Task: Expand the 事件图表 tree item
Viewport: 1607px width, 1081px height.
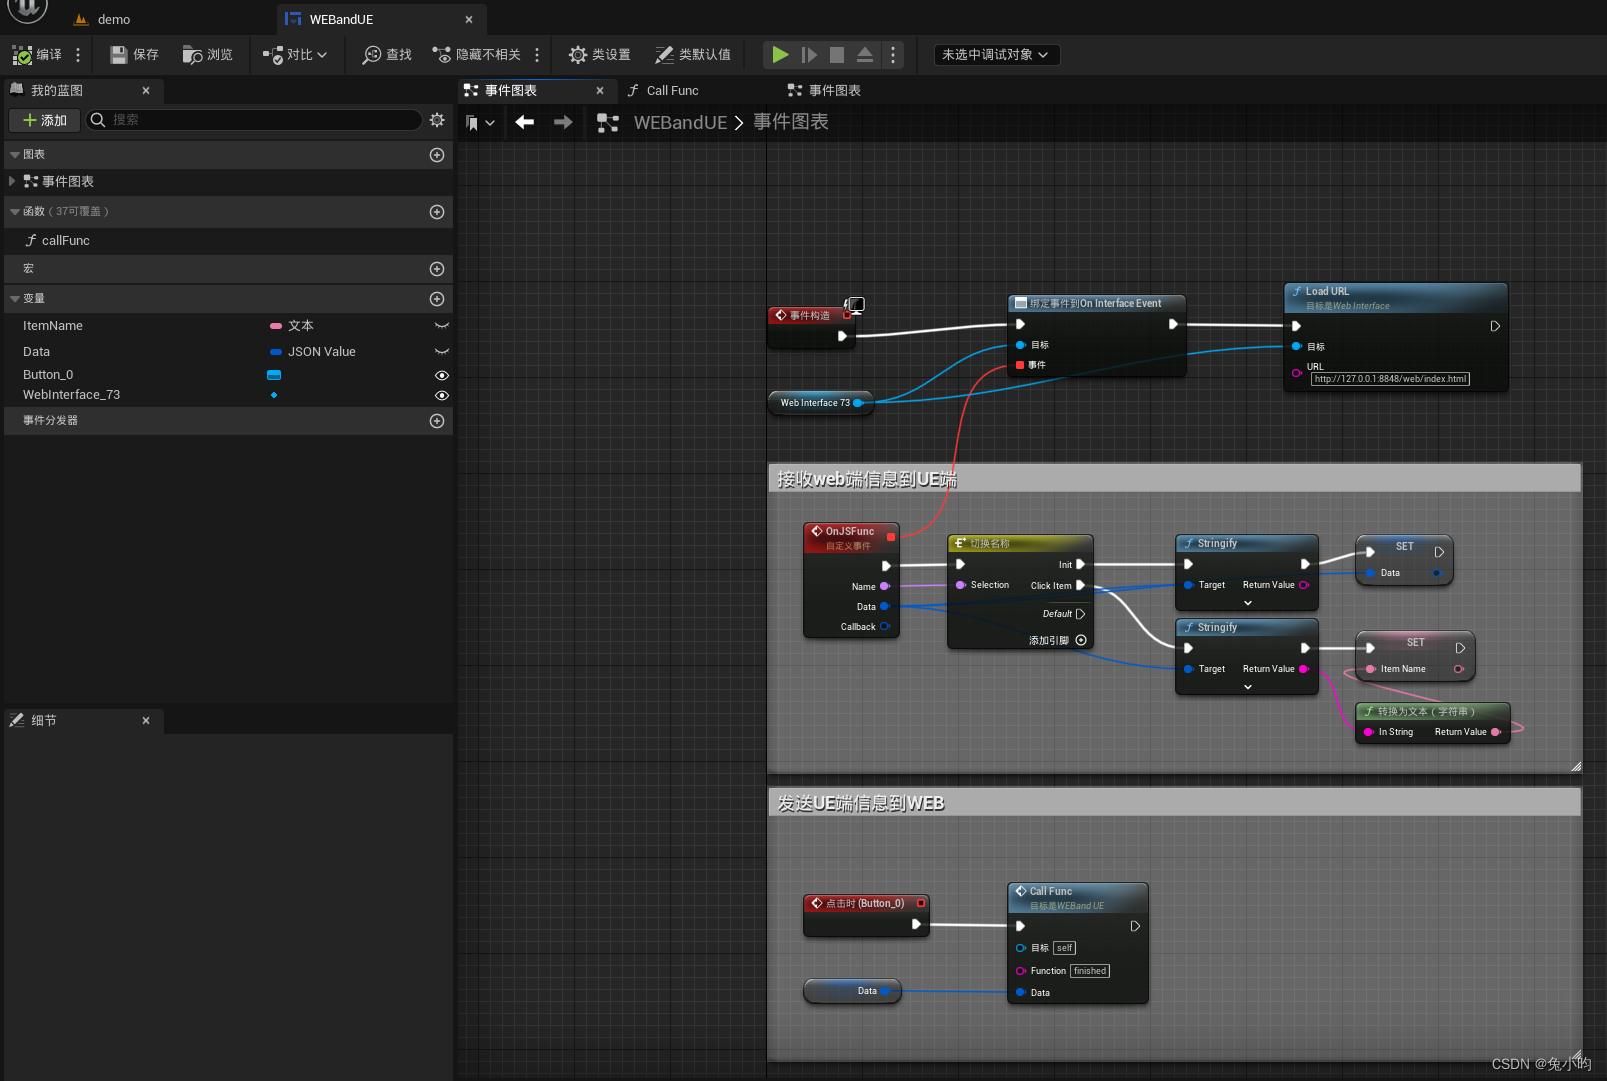Action: [12, 181]
